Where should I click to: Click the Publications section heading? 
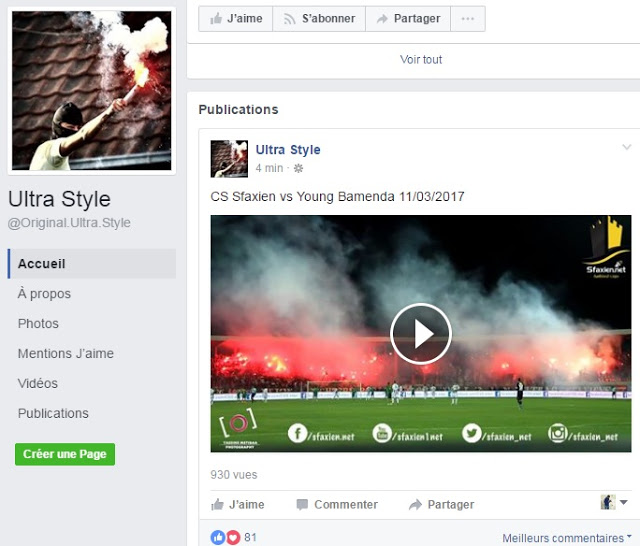point(238,109)
